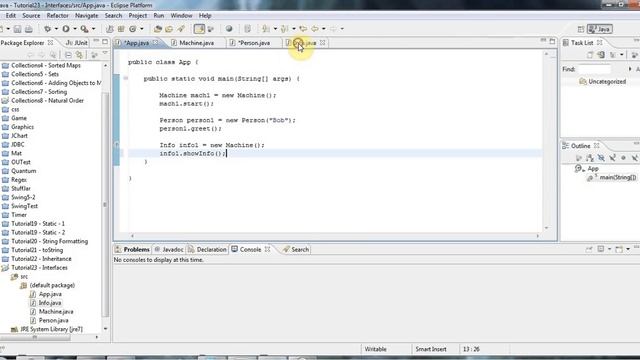
Task: Toggle Link with Editor in Package Explorer
Action: [79, 55]
